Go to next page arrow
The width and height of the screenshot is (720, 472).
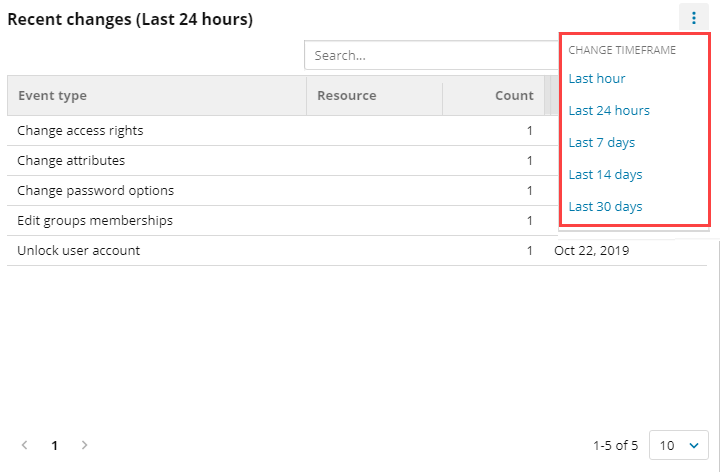pyautogui.click(x=85, y=445)
